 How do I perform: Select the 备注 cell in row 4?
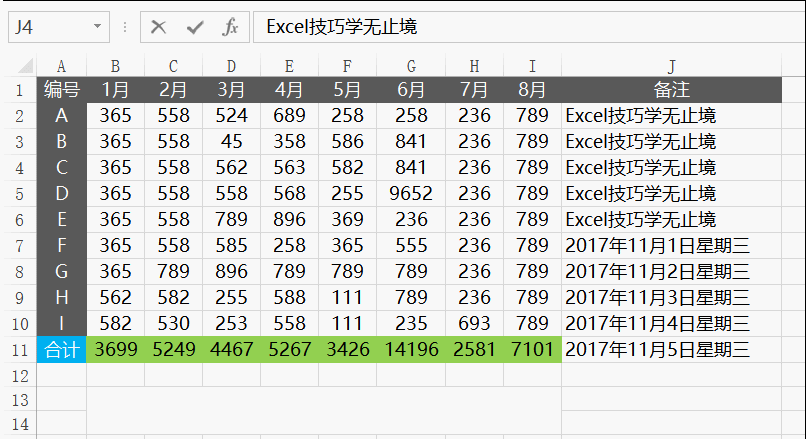671,168
